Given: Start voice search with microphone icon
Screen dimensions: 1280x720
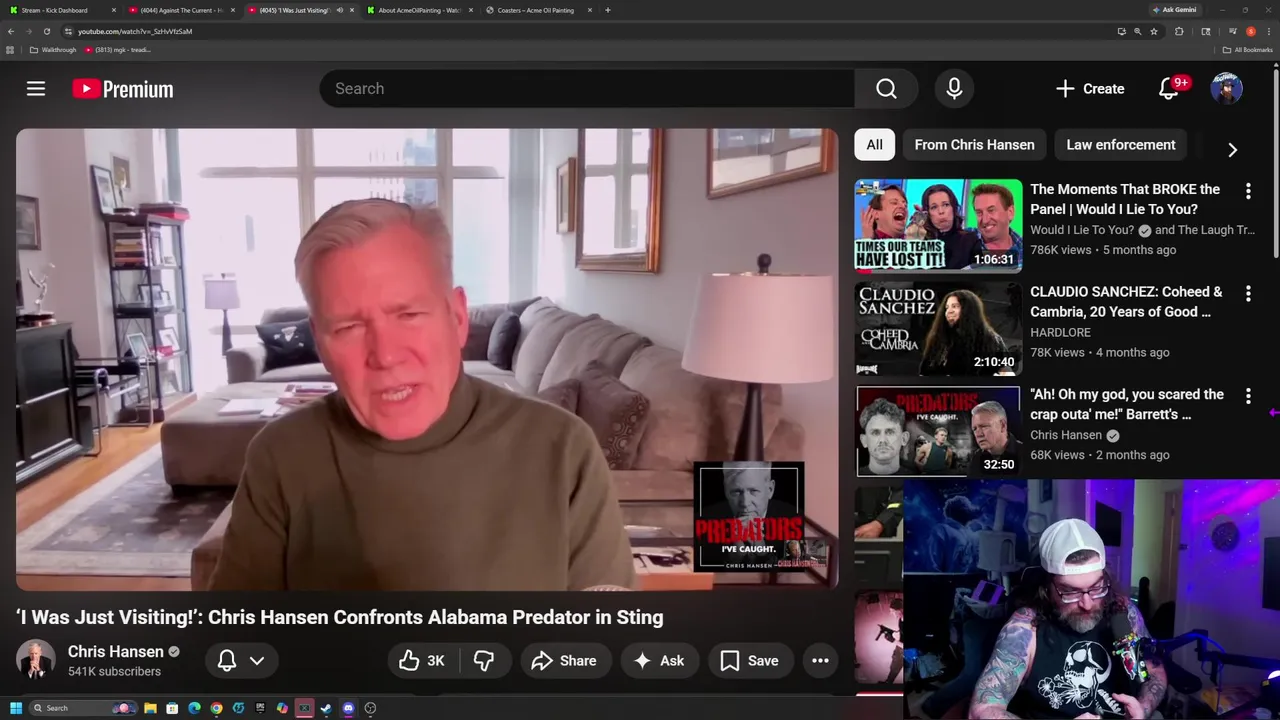Looking at the screenshot, I should point(954,89).
